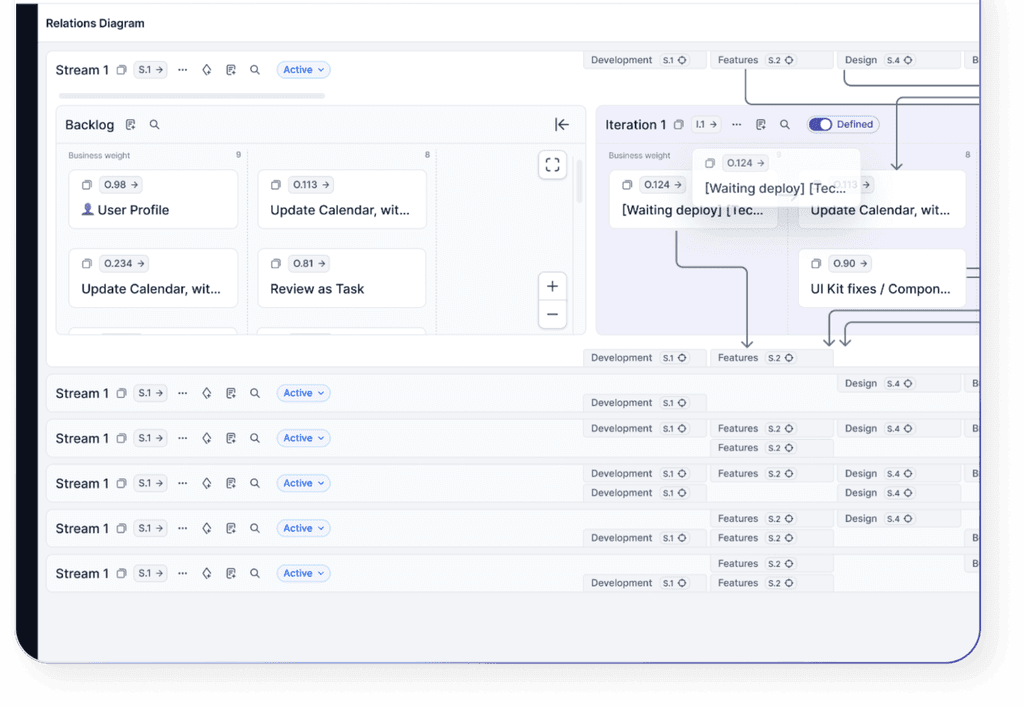Toggle the copy icon on UI Kit fixes card

pyautogui.click(x=815, y=263)
